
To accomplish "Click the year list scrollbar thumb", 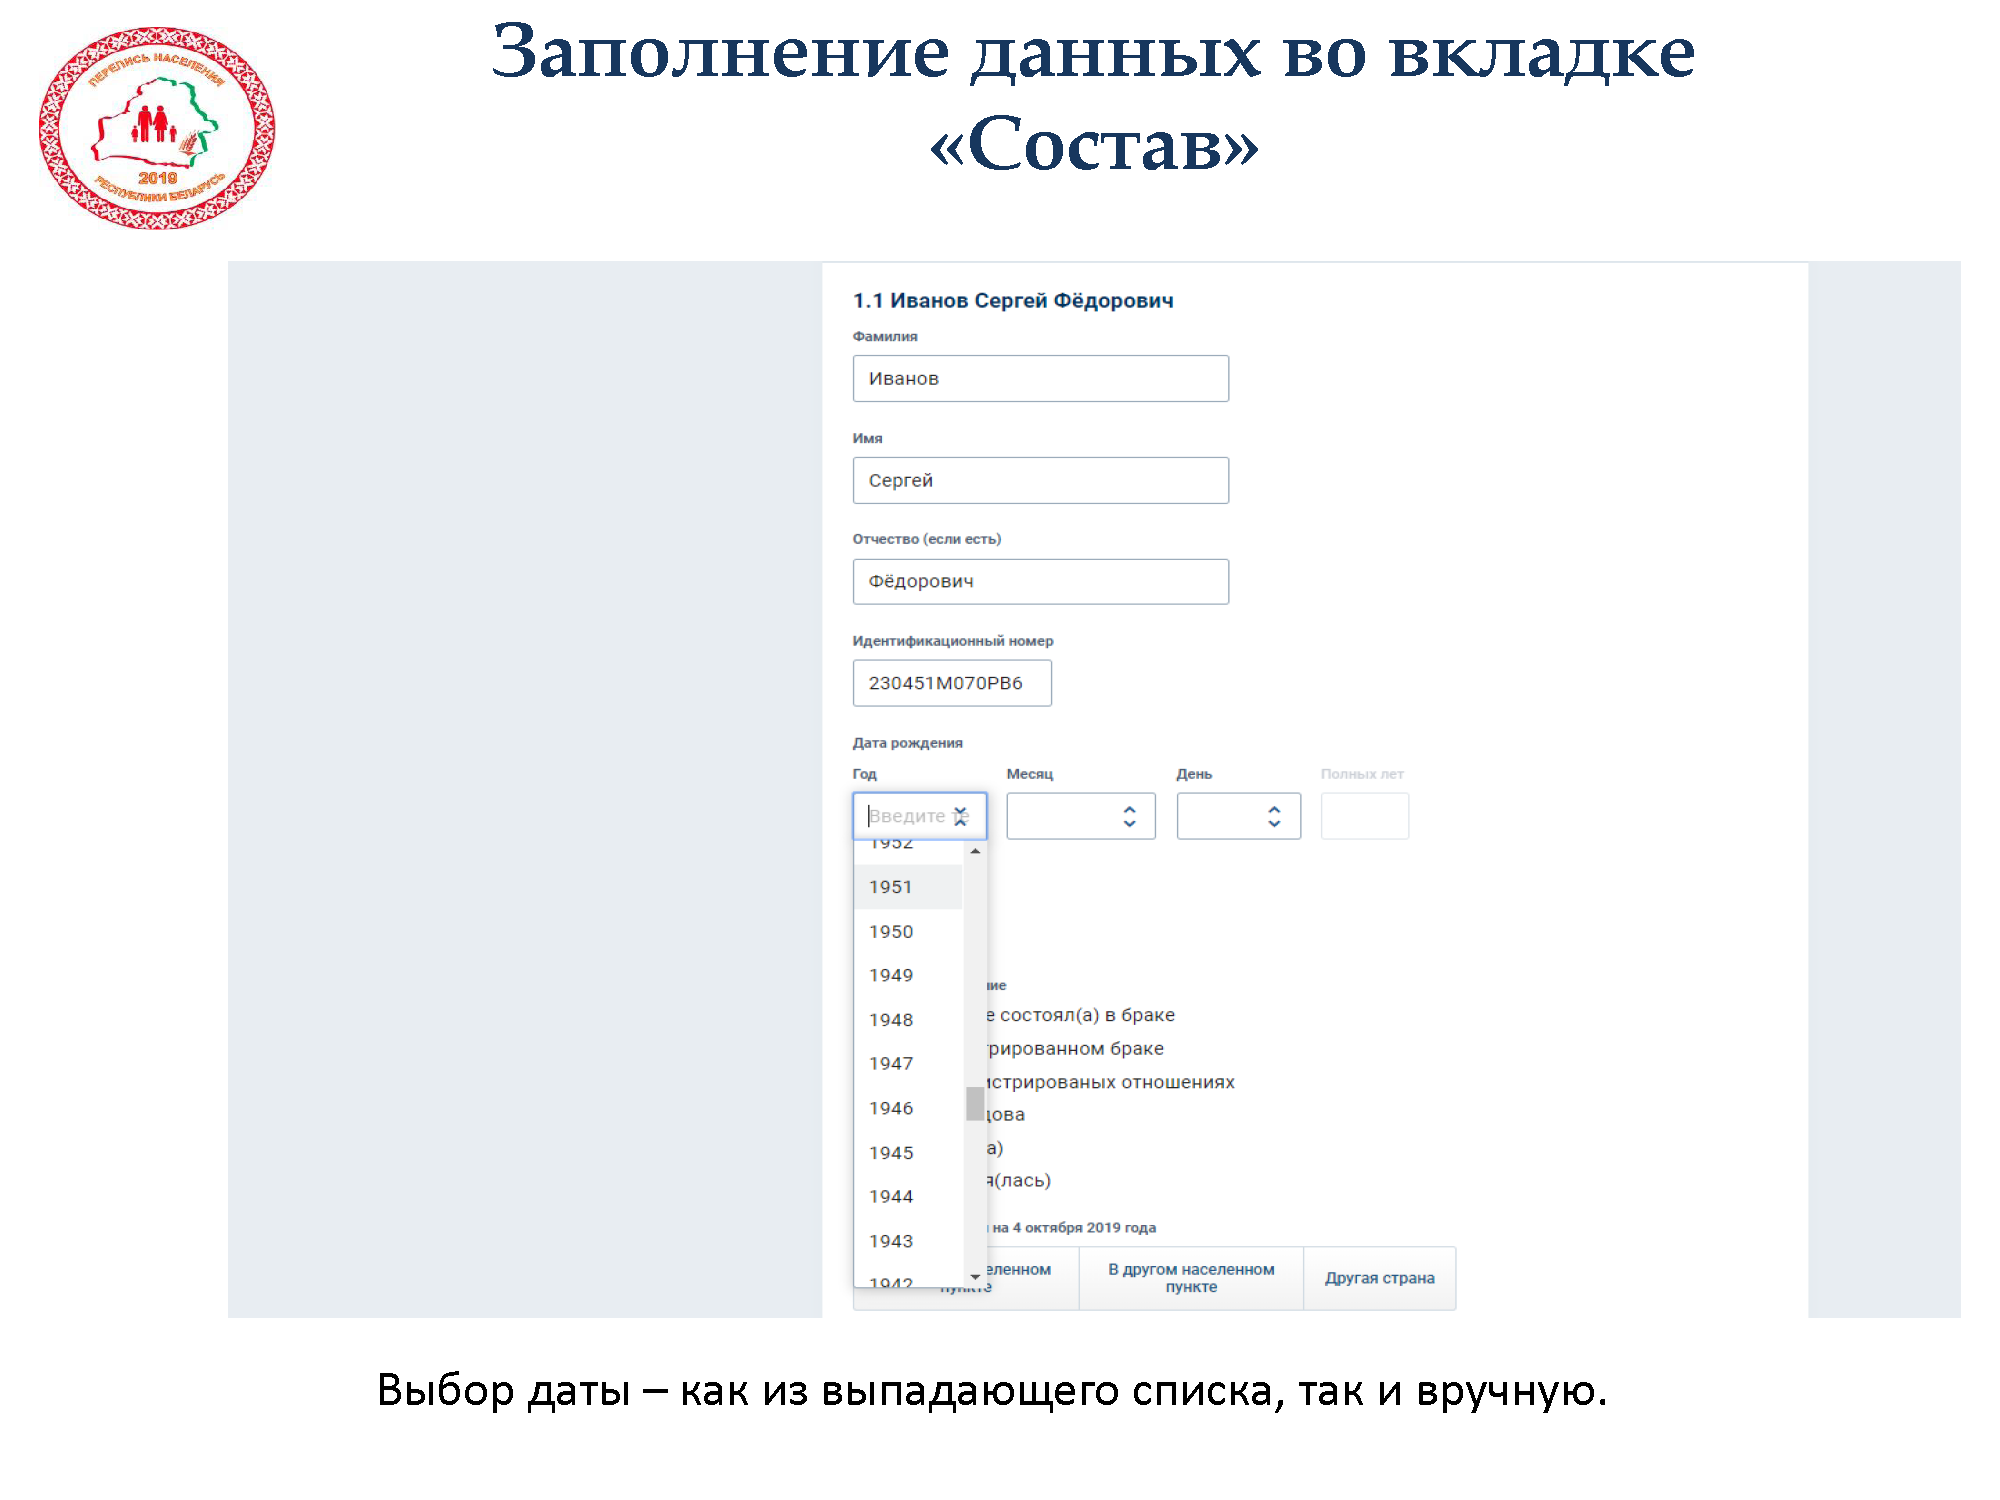I will click(975, 1104).
